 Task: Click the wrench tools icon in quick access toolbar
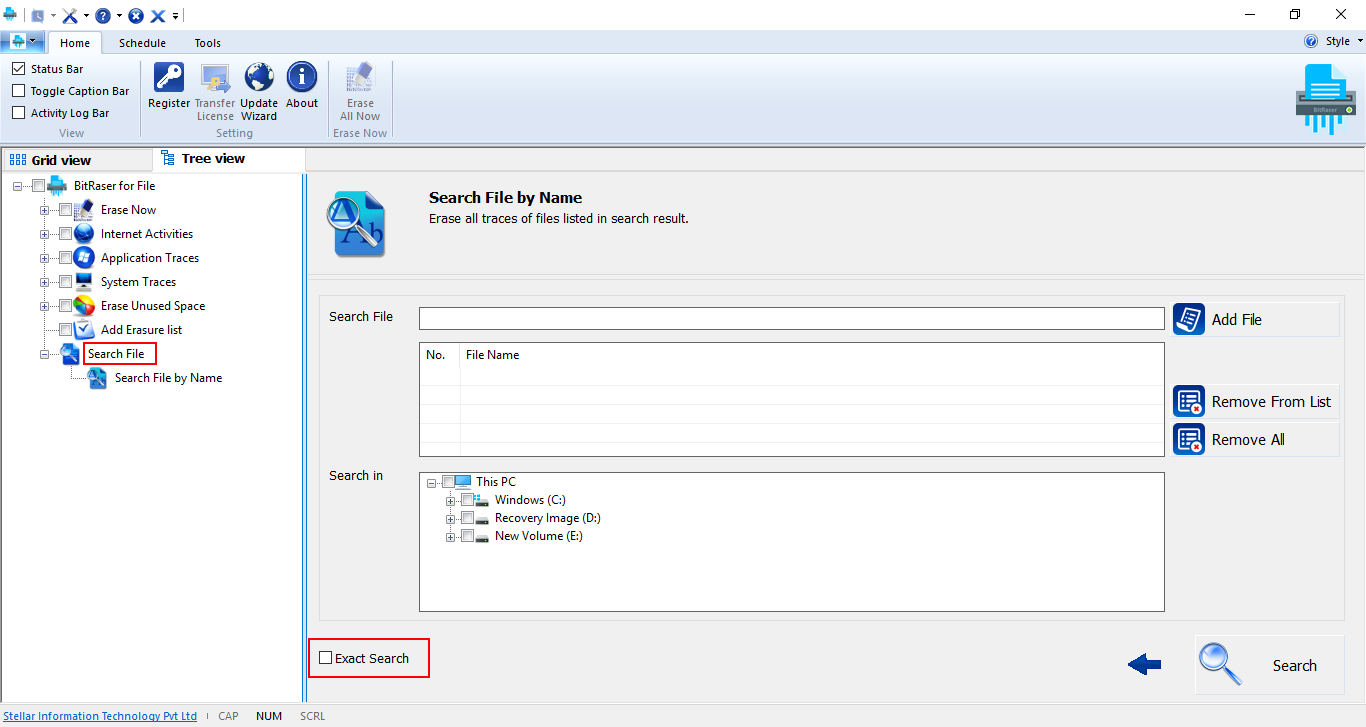[x=70, y=16]
